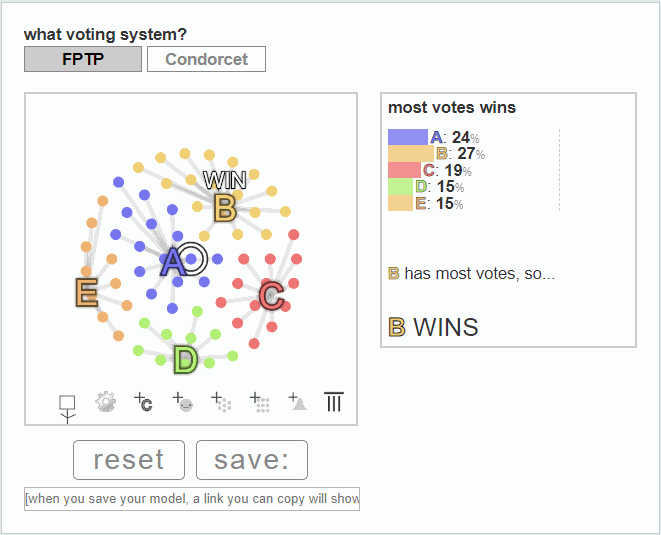Add a single voter with face icon
661x535 pixels.
tap(183, 402)
